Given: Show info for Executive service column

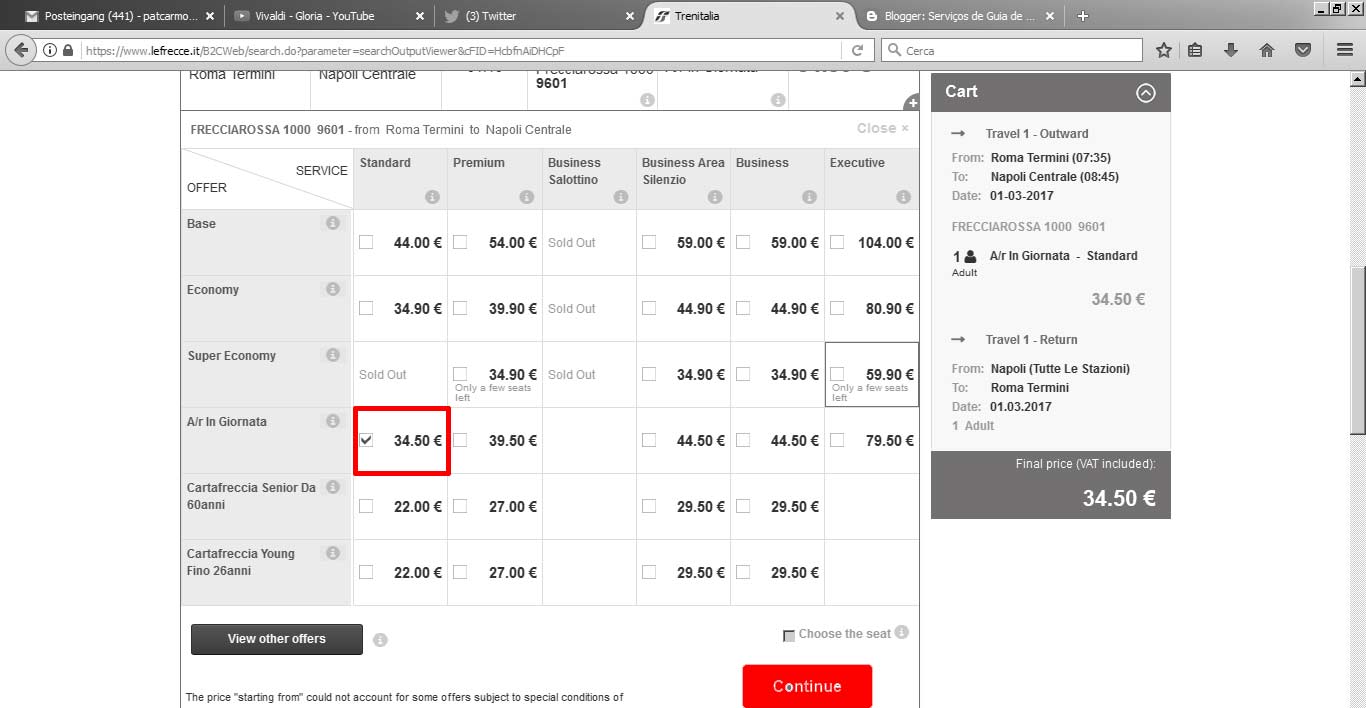Looking at the screenshot, I should click(x=903, y=197).
